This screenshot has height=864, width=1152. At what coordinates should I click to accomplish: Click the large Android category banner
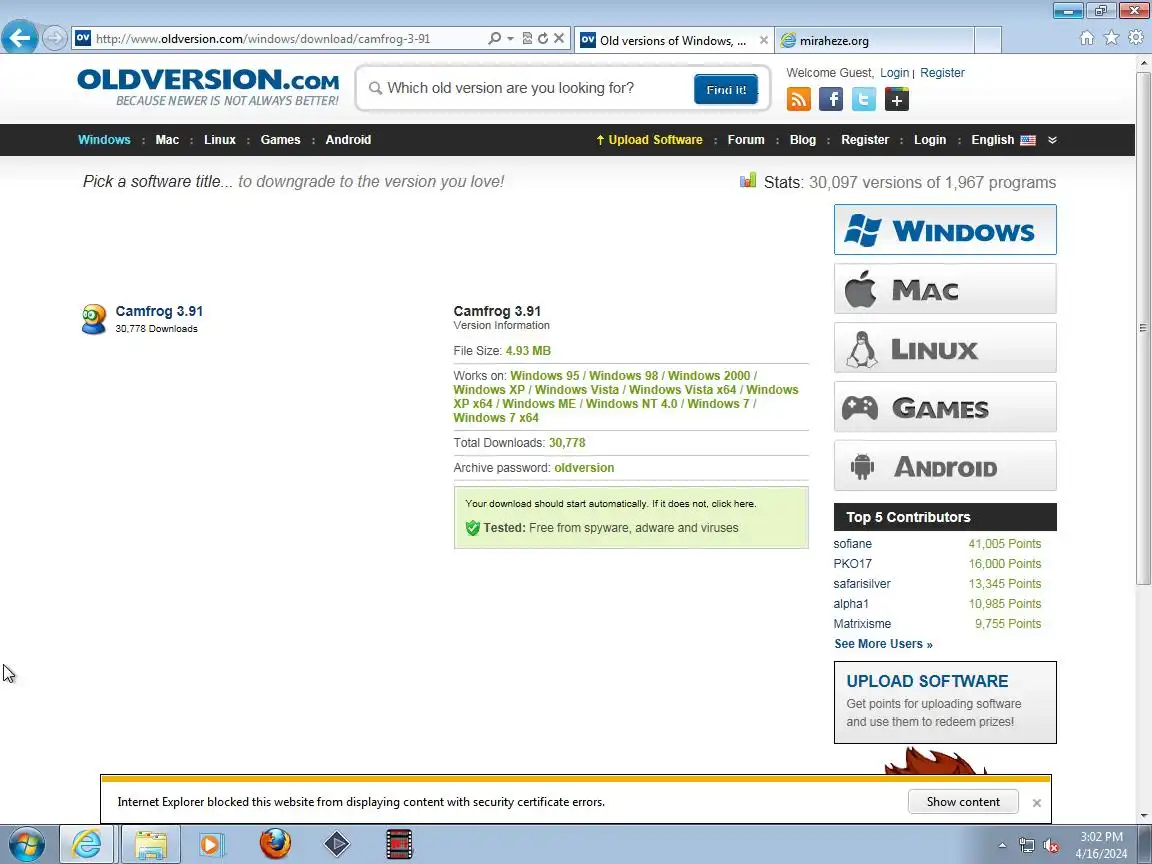coord(945,466)
